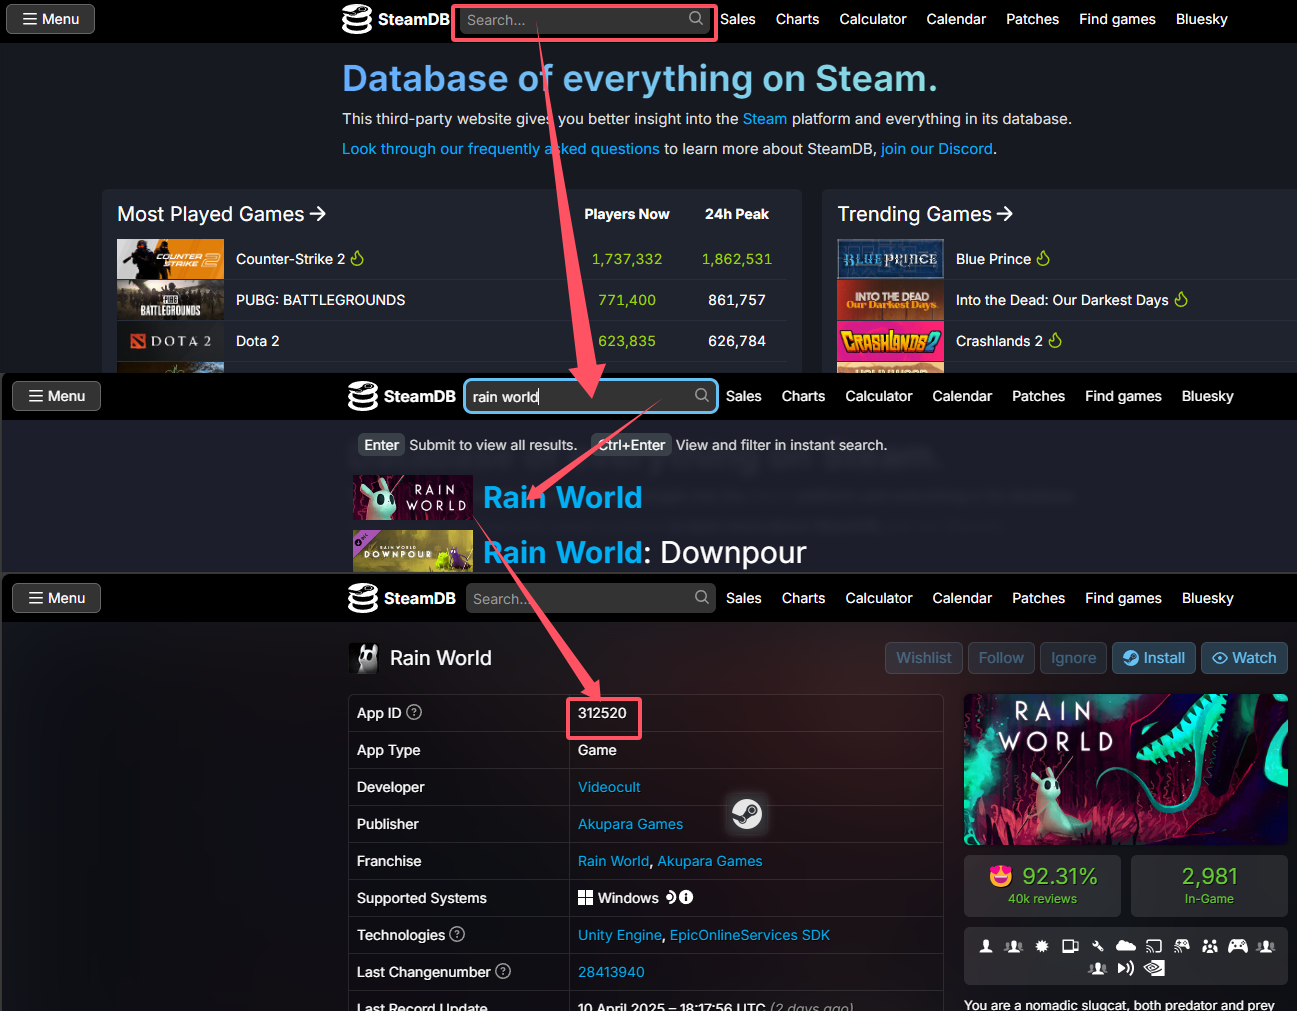
Task: Toggle the Watch button with eye icon
Action: (1244, 657)
